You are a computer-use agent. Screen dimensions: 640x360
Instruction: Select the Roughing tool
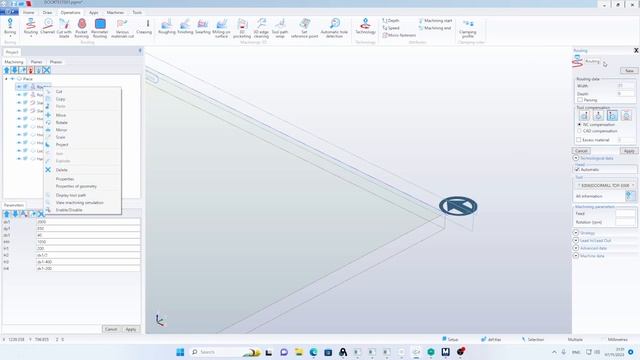click(x=167, y=26)
